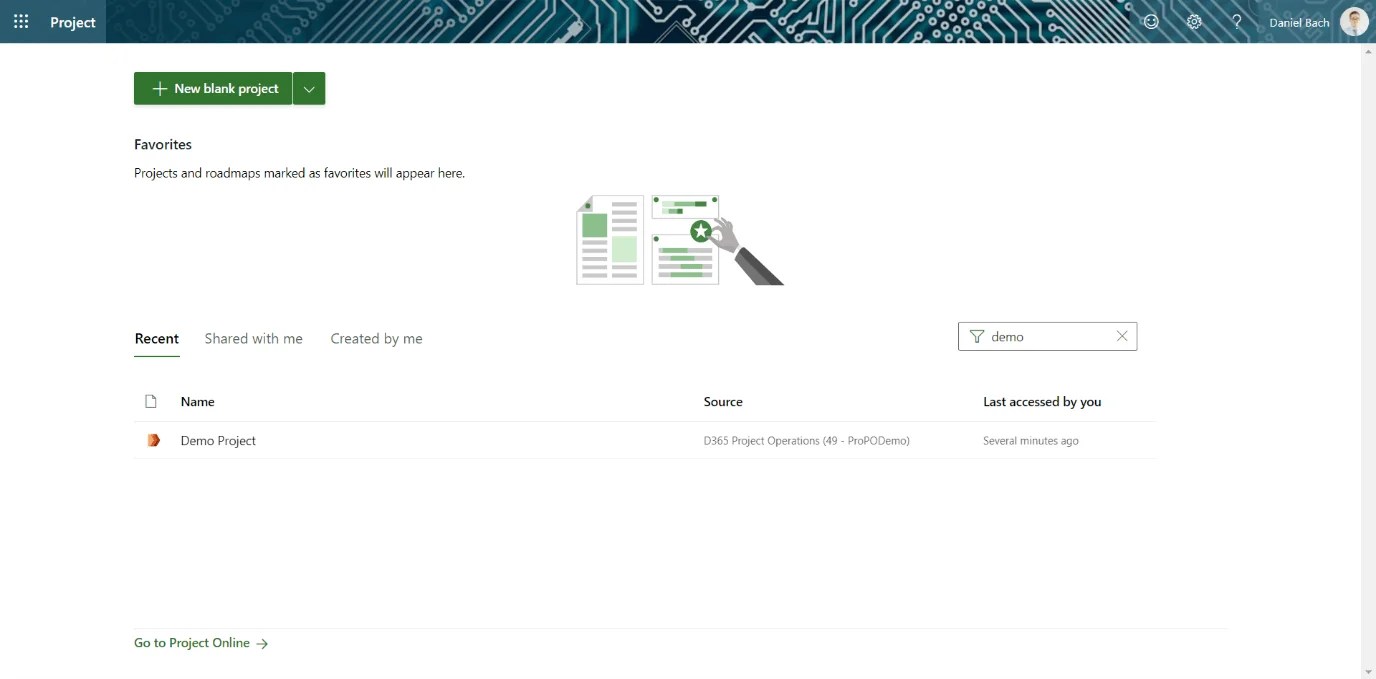Switch to the Created by me tab
The height and width of the screenshot is (679, 1376).
coord(376,339)
